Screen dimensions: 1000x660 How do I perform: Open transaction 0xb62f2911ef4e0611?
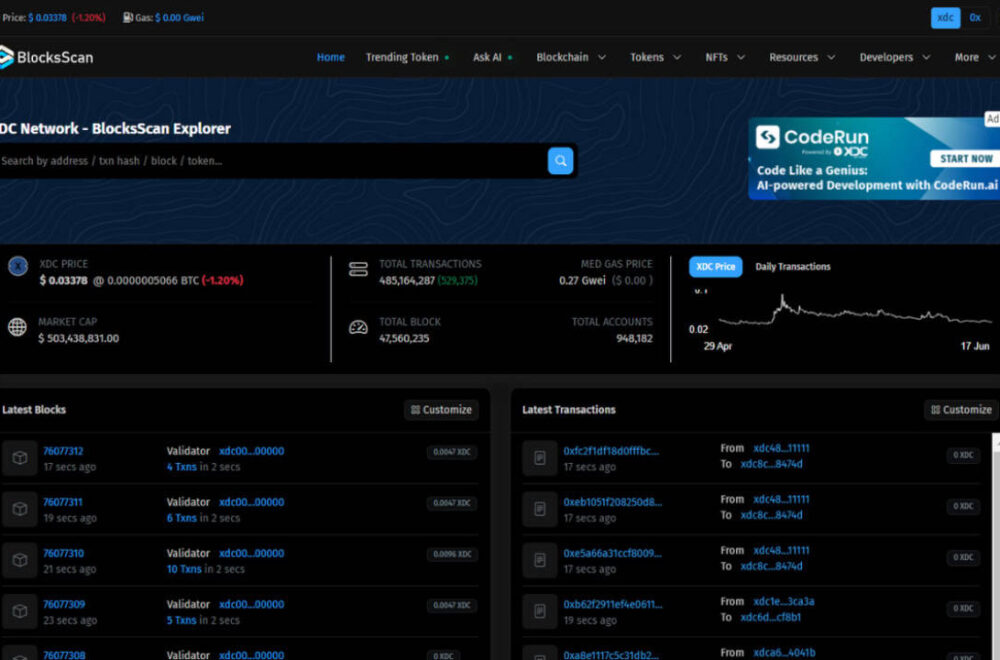(613, 604)
